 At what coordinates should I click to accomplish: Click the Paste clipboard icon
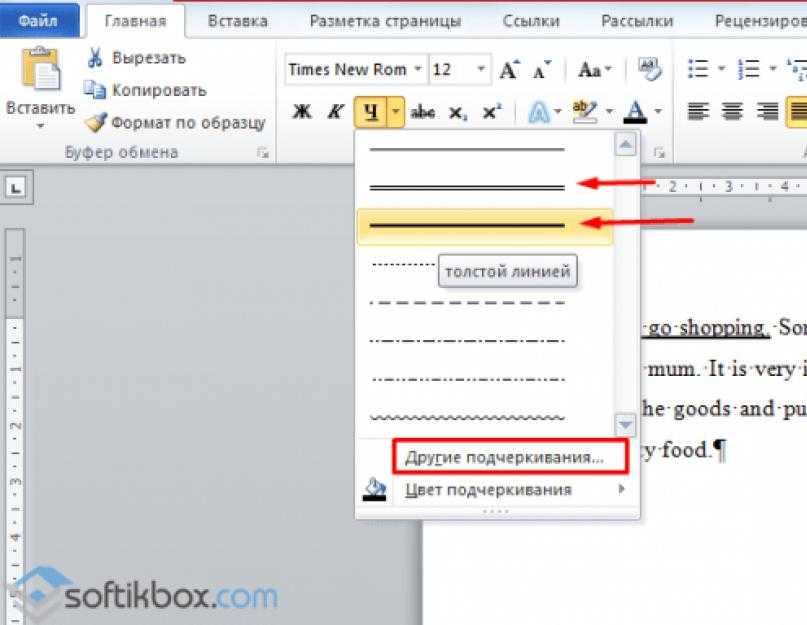pos(41,68)
